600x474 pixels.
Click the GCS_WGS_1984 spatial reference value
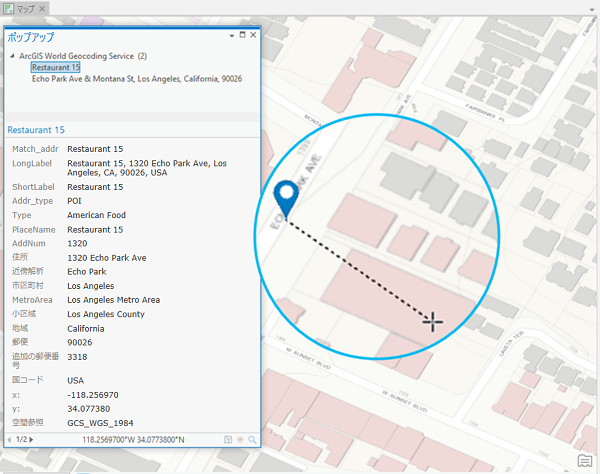click(100, 423)
